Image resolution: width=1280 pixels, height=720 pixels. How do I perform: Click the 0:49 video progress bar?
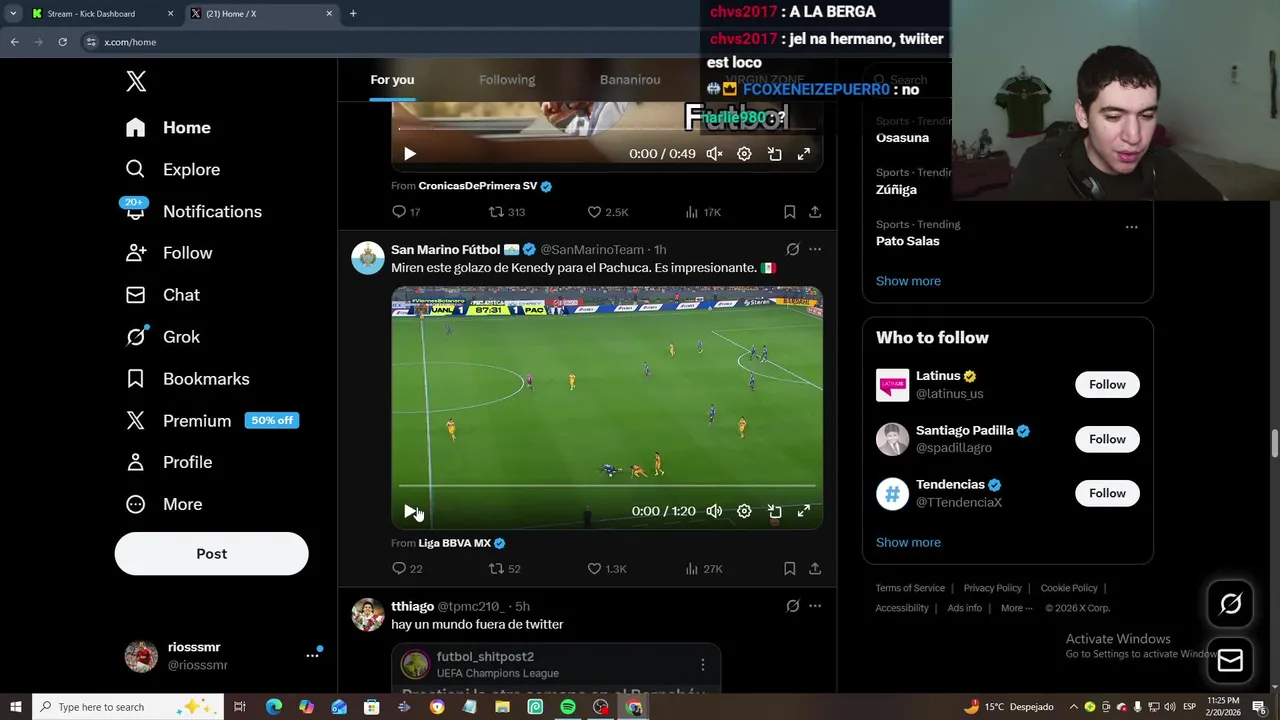[x=607, y=129]
